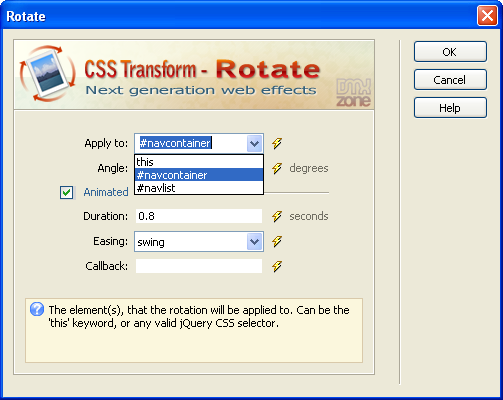This screenshot has height=400, width=503.
Task: Select 'this' from the dropdown list
Action: 199,162
